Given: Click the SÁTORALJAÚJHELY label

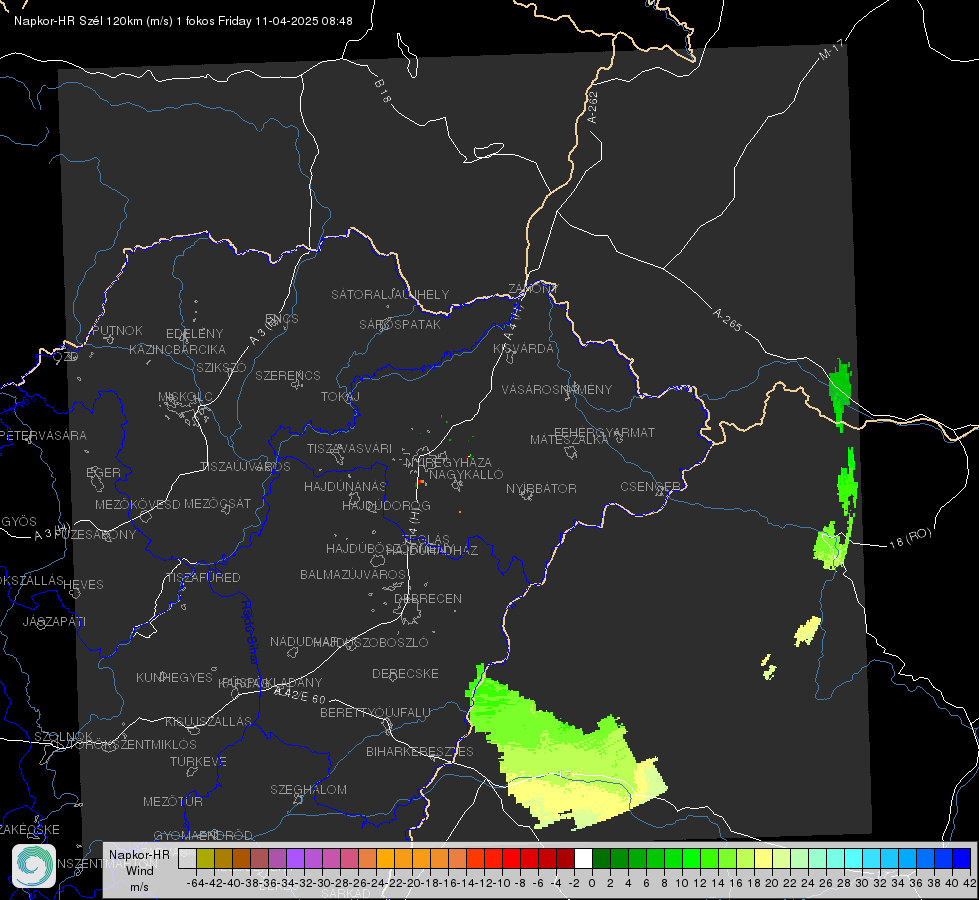Looking at the screenshot, I should point(390,294).
